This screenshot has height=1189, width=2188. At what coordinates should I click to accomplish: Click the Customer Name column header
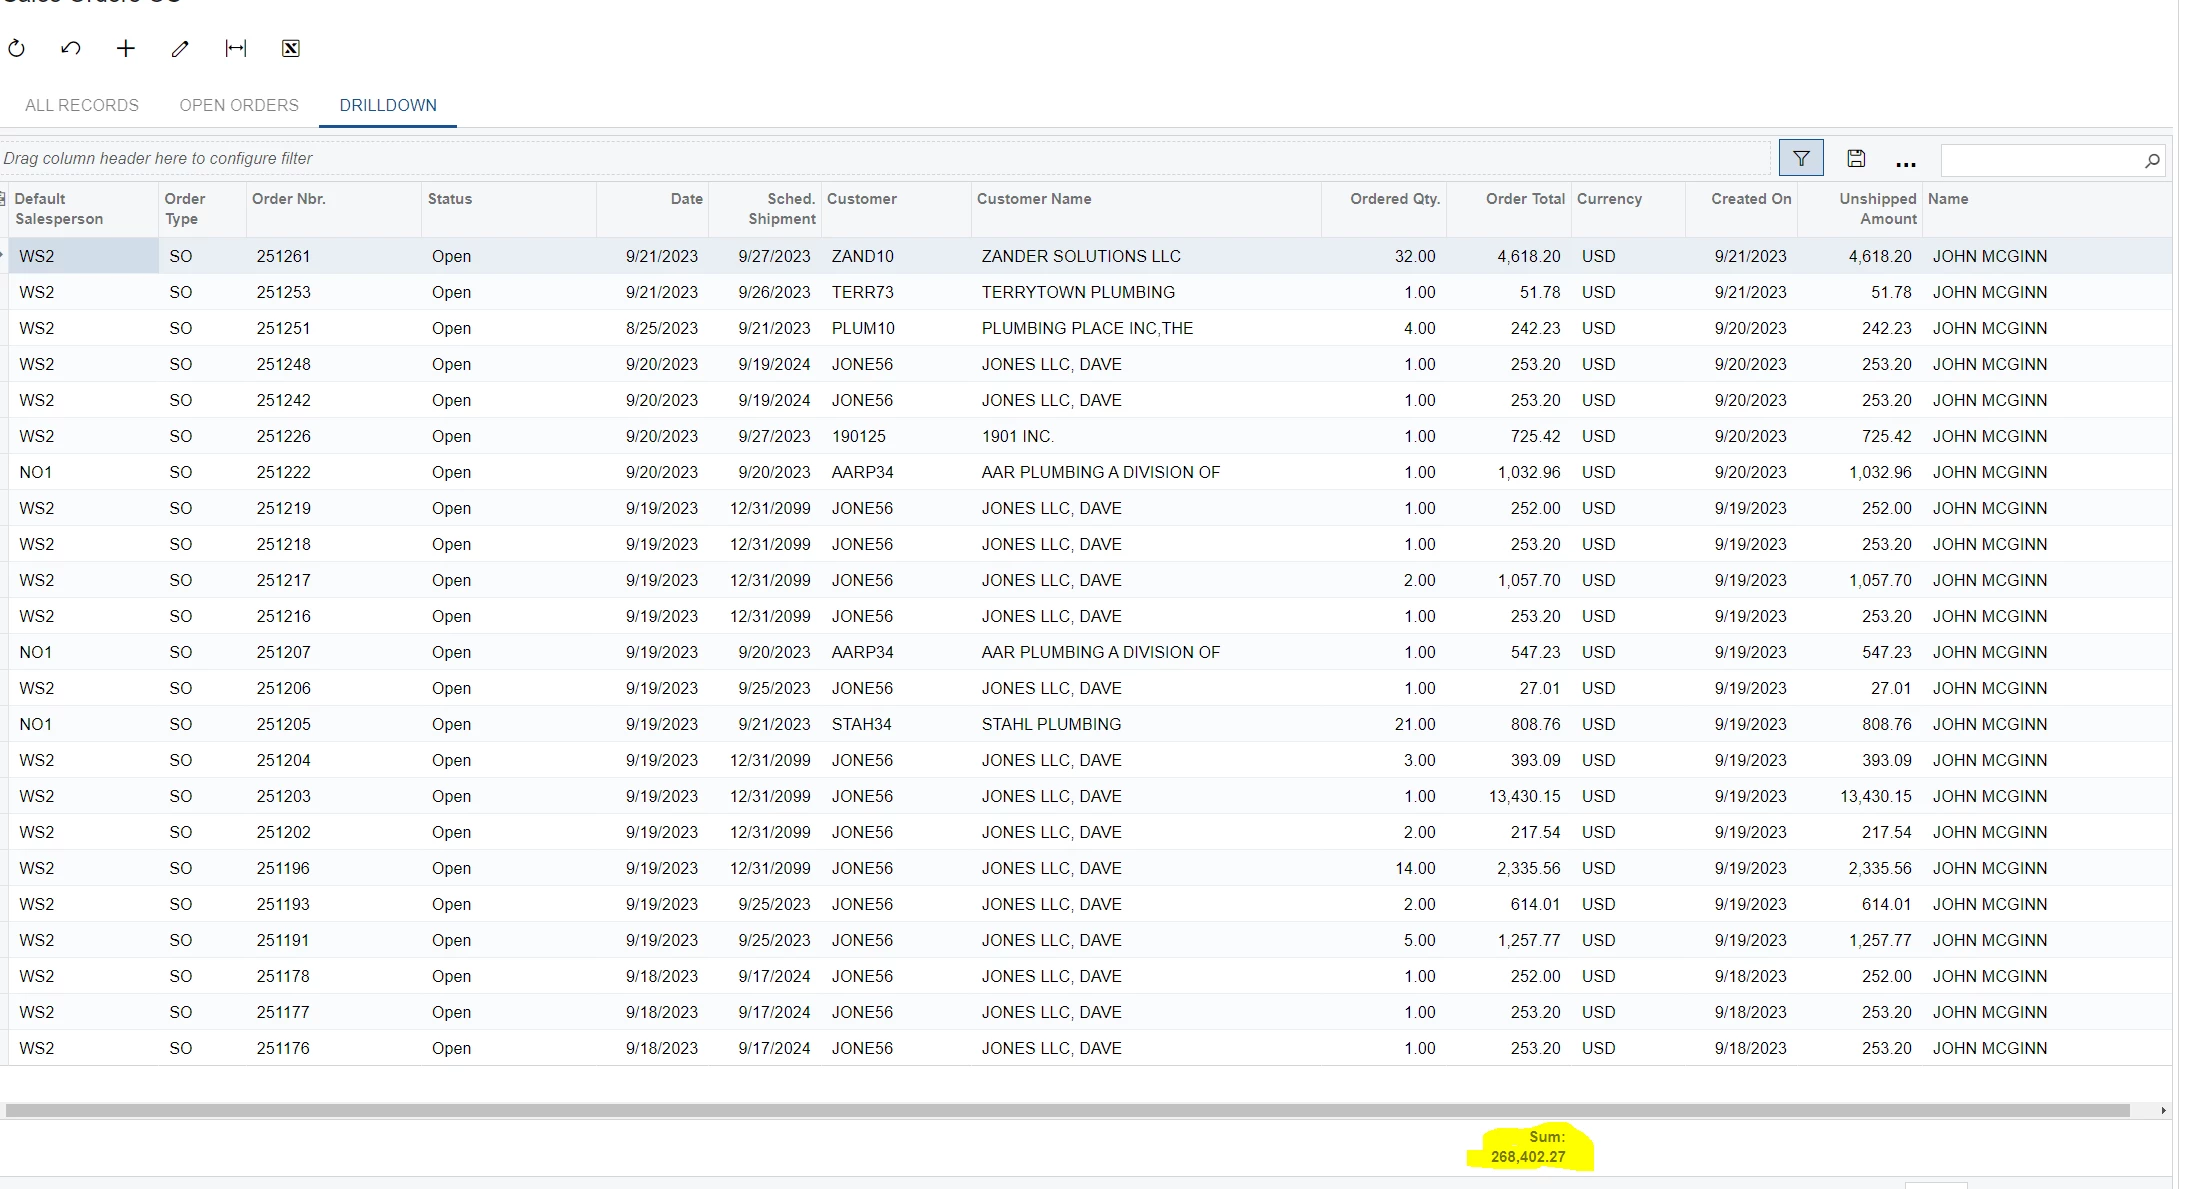click(x=1034, y=199)
